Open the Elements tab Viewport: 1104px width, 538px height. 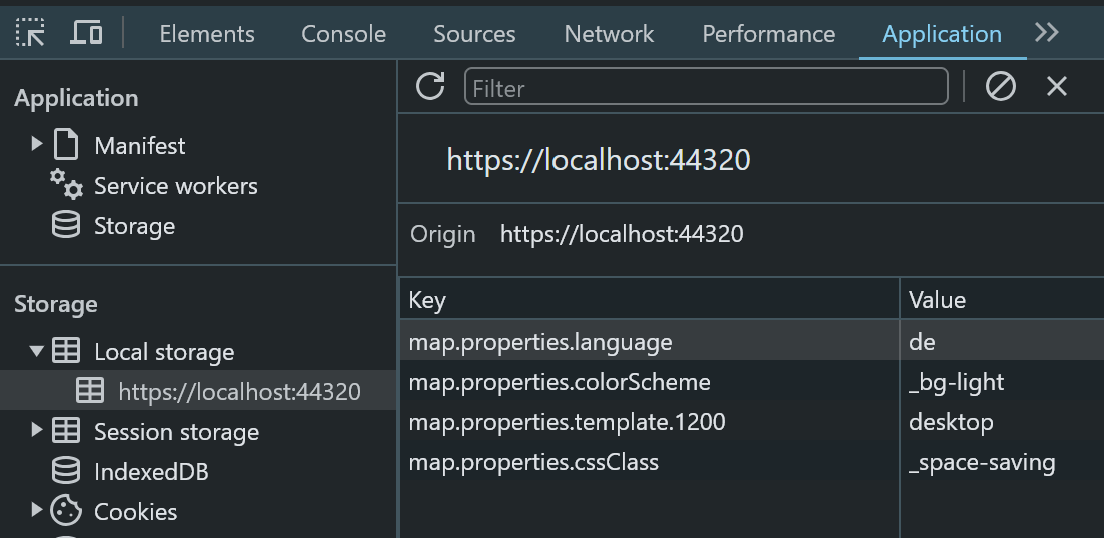click(x=207, y=34)
